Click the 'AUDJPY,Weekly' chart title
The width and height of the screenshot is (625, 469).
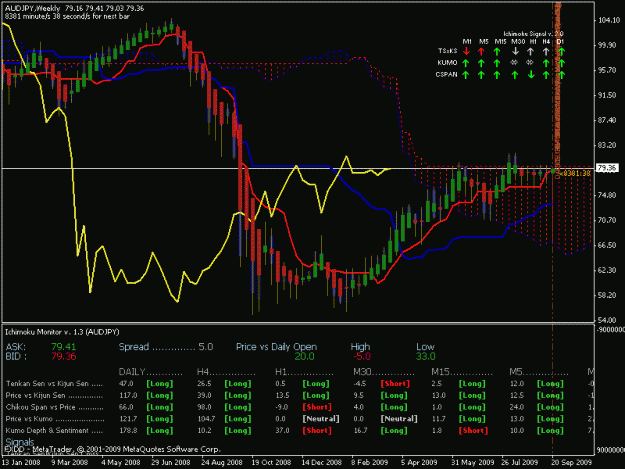pyautogui.click(x=32, y=8)
